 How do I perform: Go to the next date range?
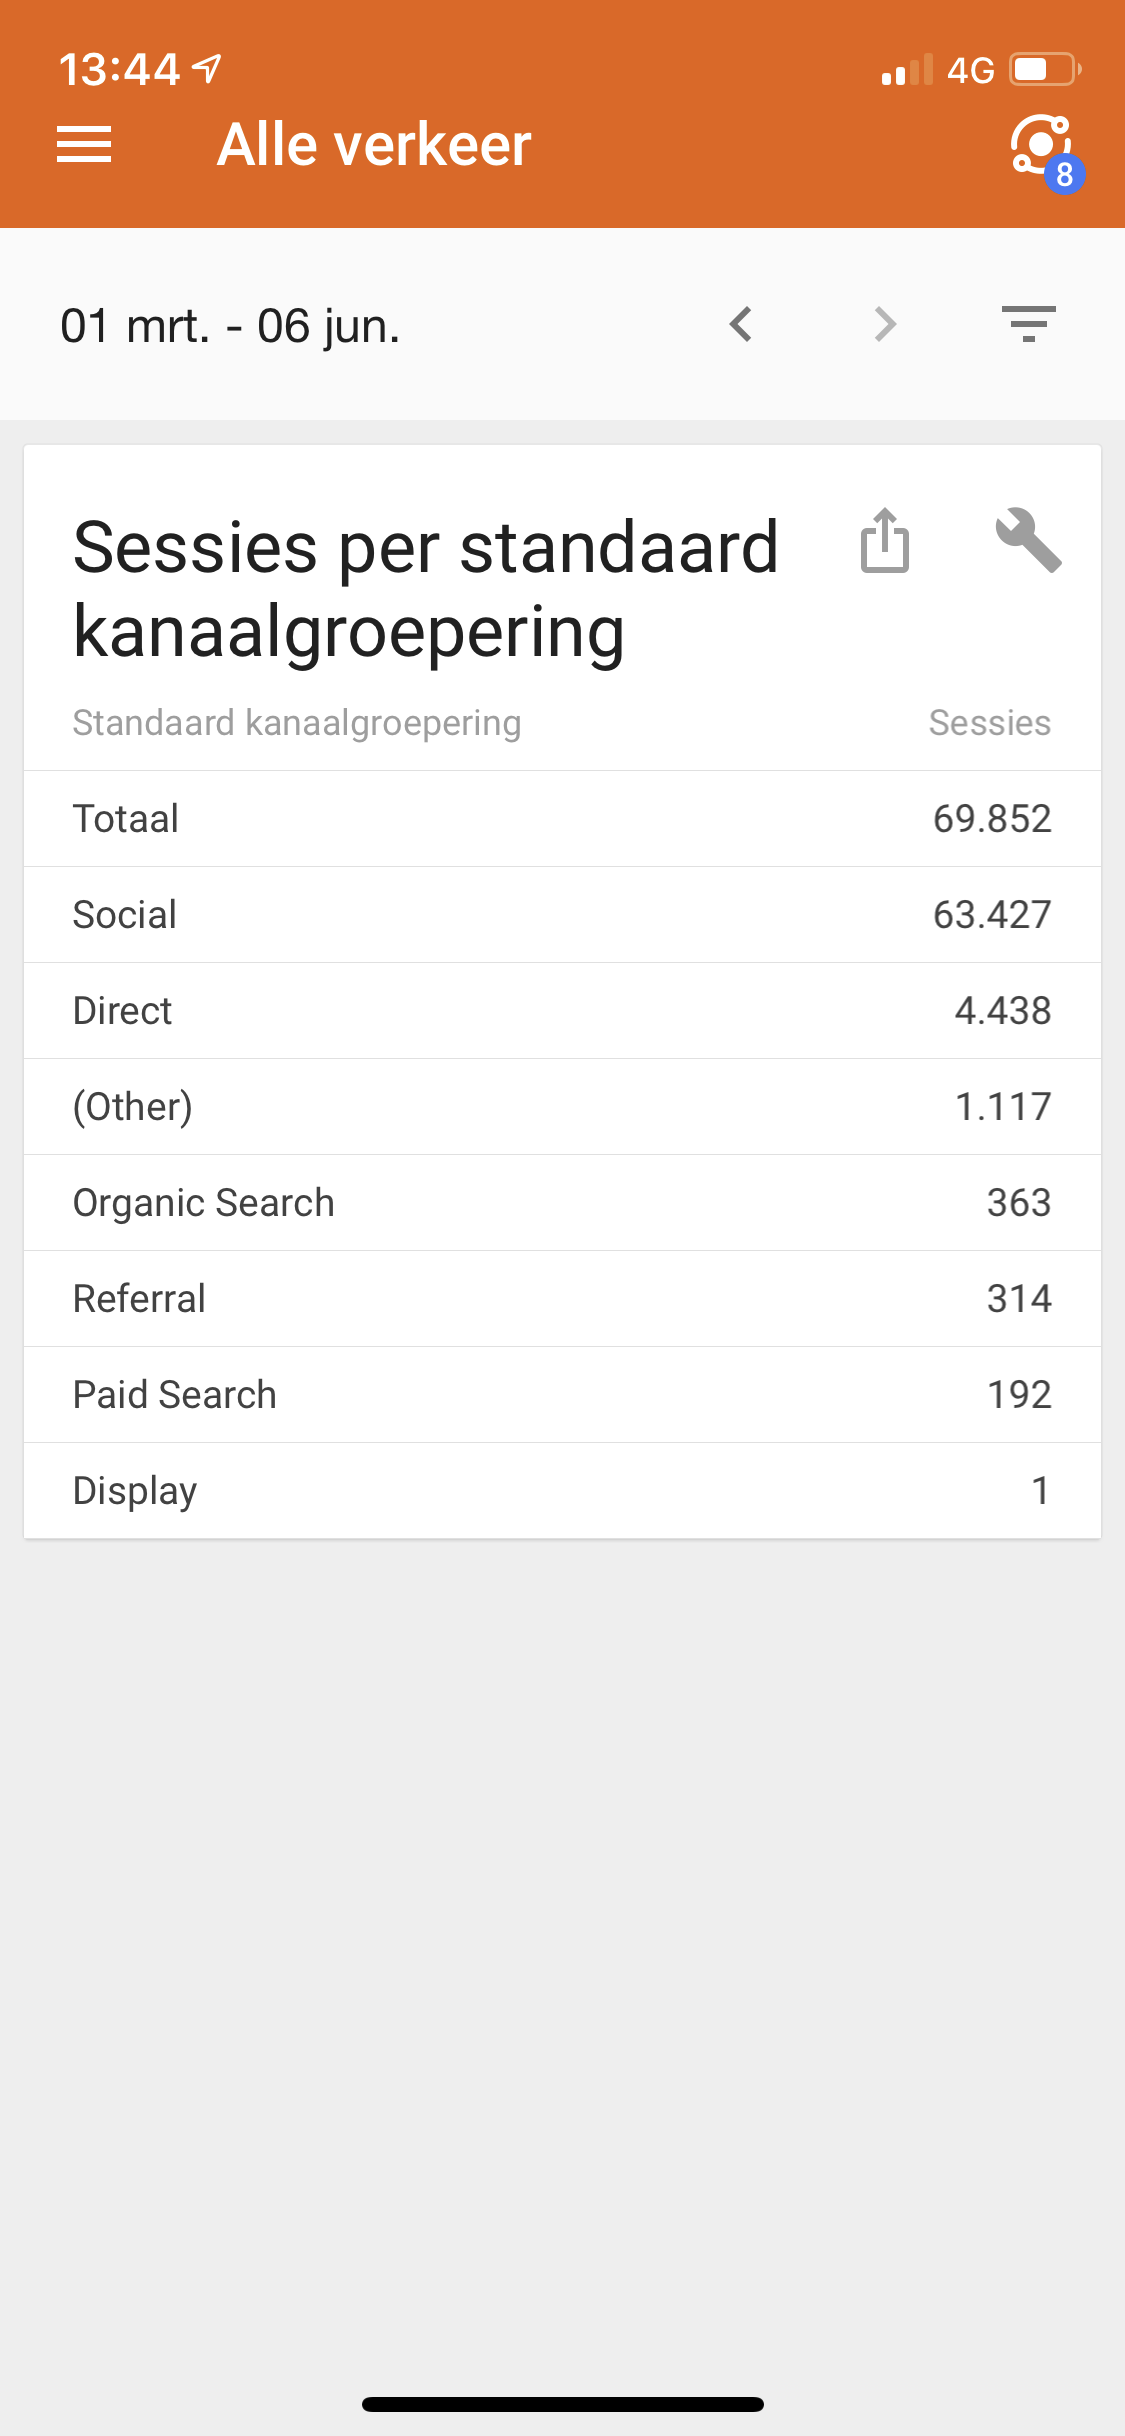[x=885, y=324]
